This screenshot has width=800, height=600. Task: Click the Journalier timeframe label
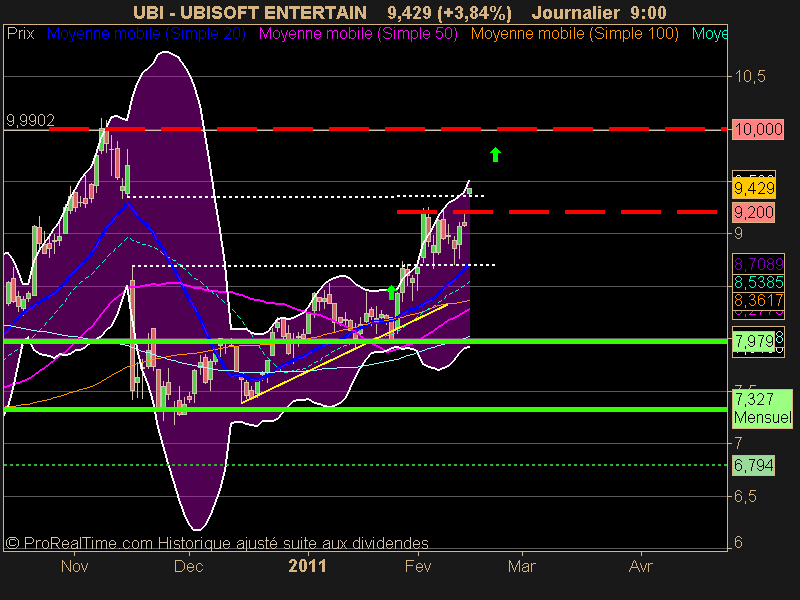coord(576,12)
